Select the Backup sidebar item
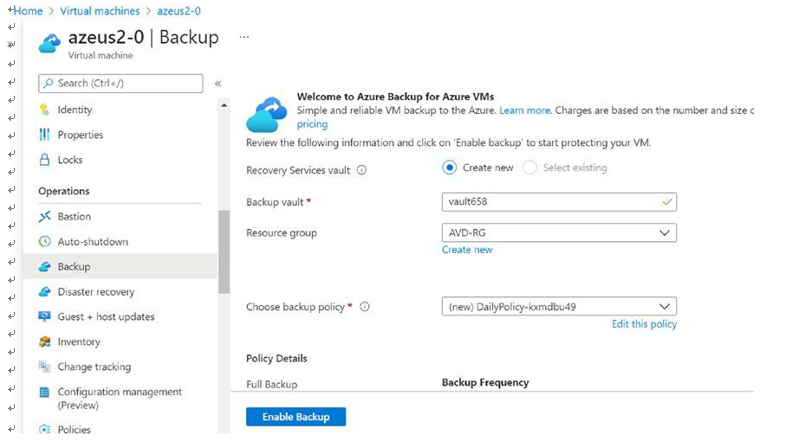 tap(120, 266)
